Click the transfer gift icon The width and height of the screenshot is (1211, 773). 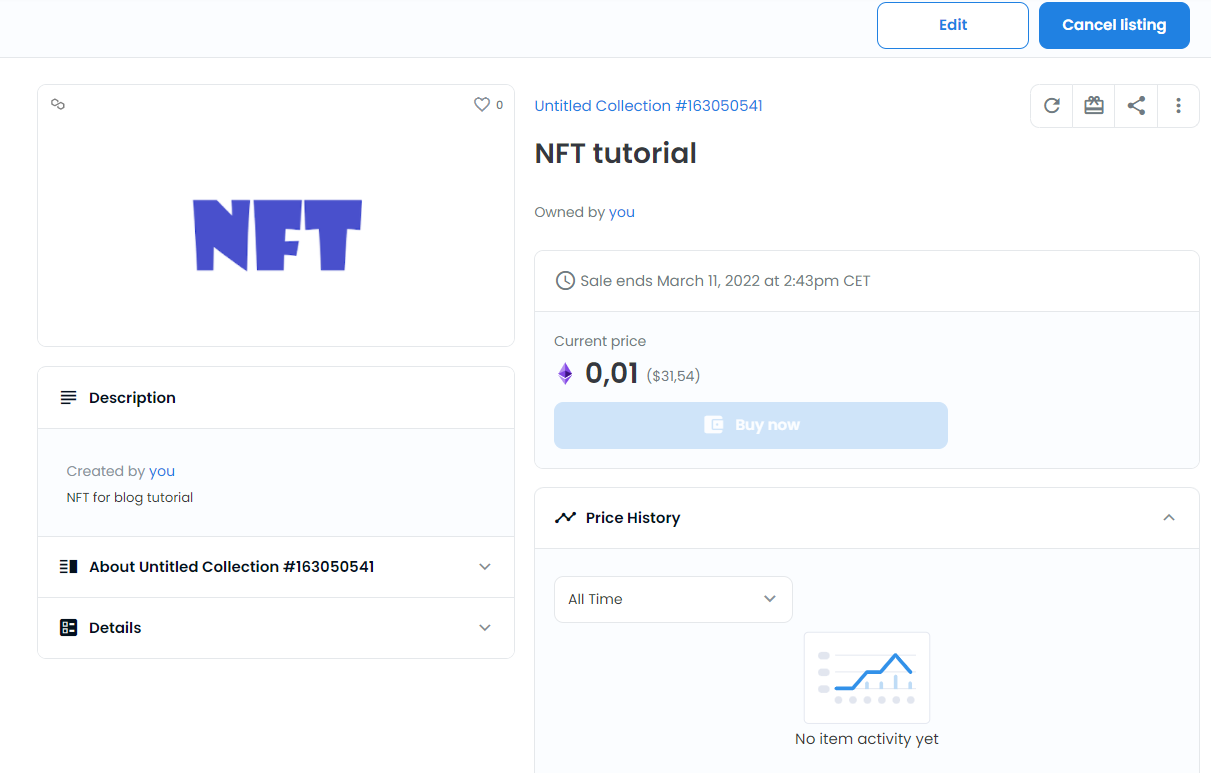click(1094, 106)
